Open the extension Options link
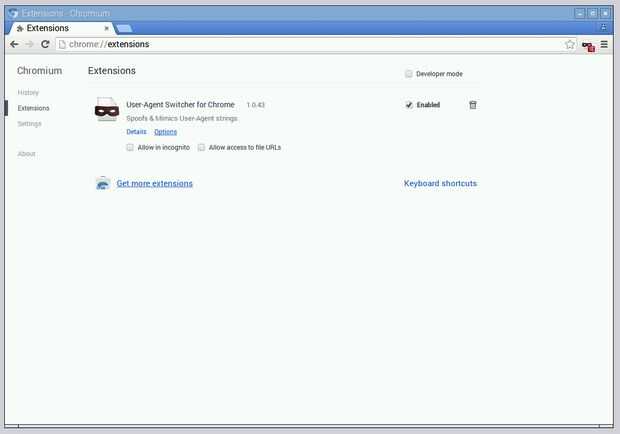 coord(165,132)
